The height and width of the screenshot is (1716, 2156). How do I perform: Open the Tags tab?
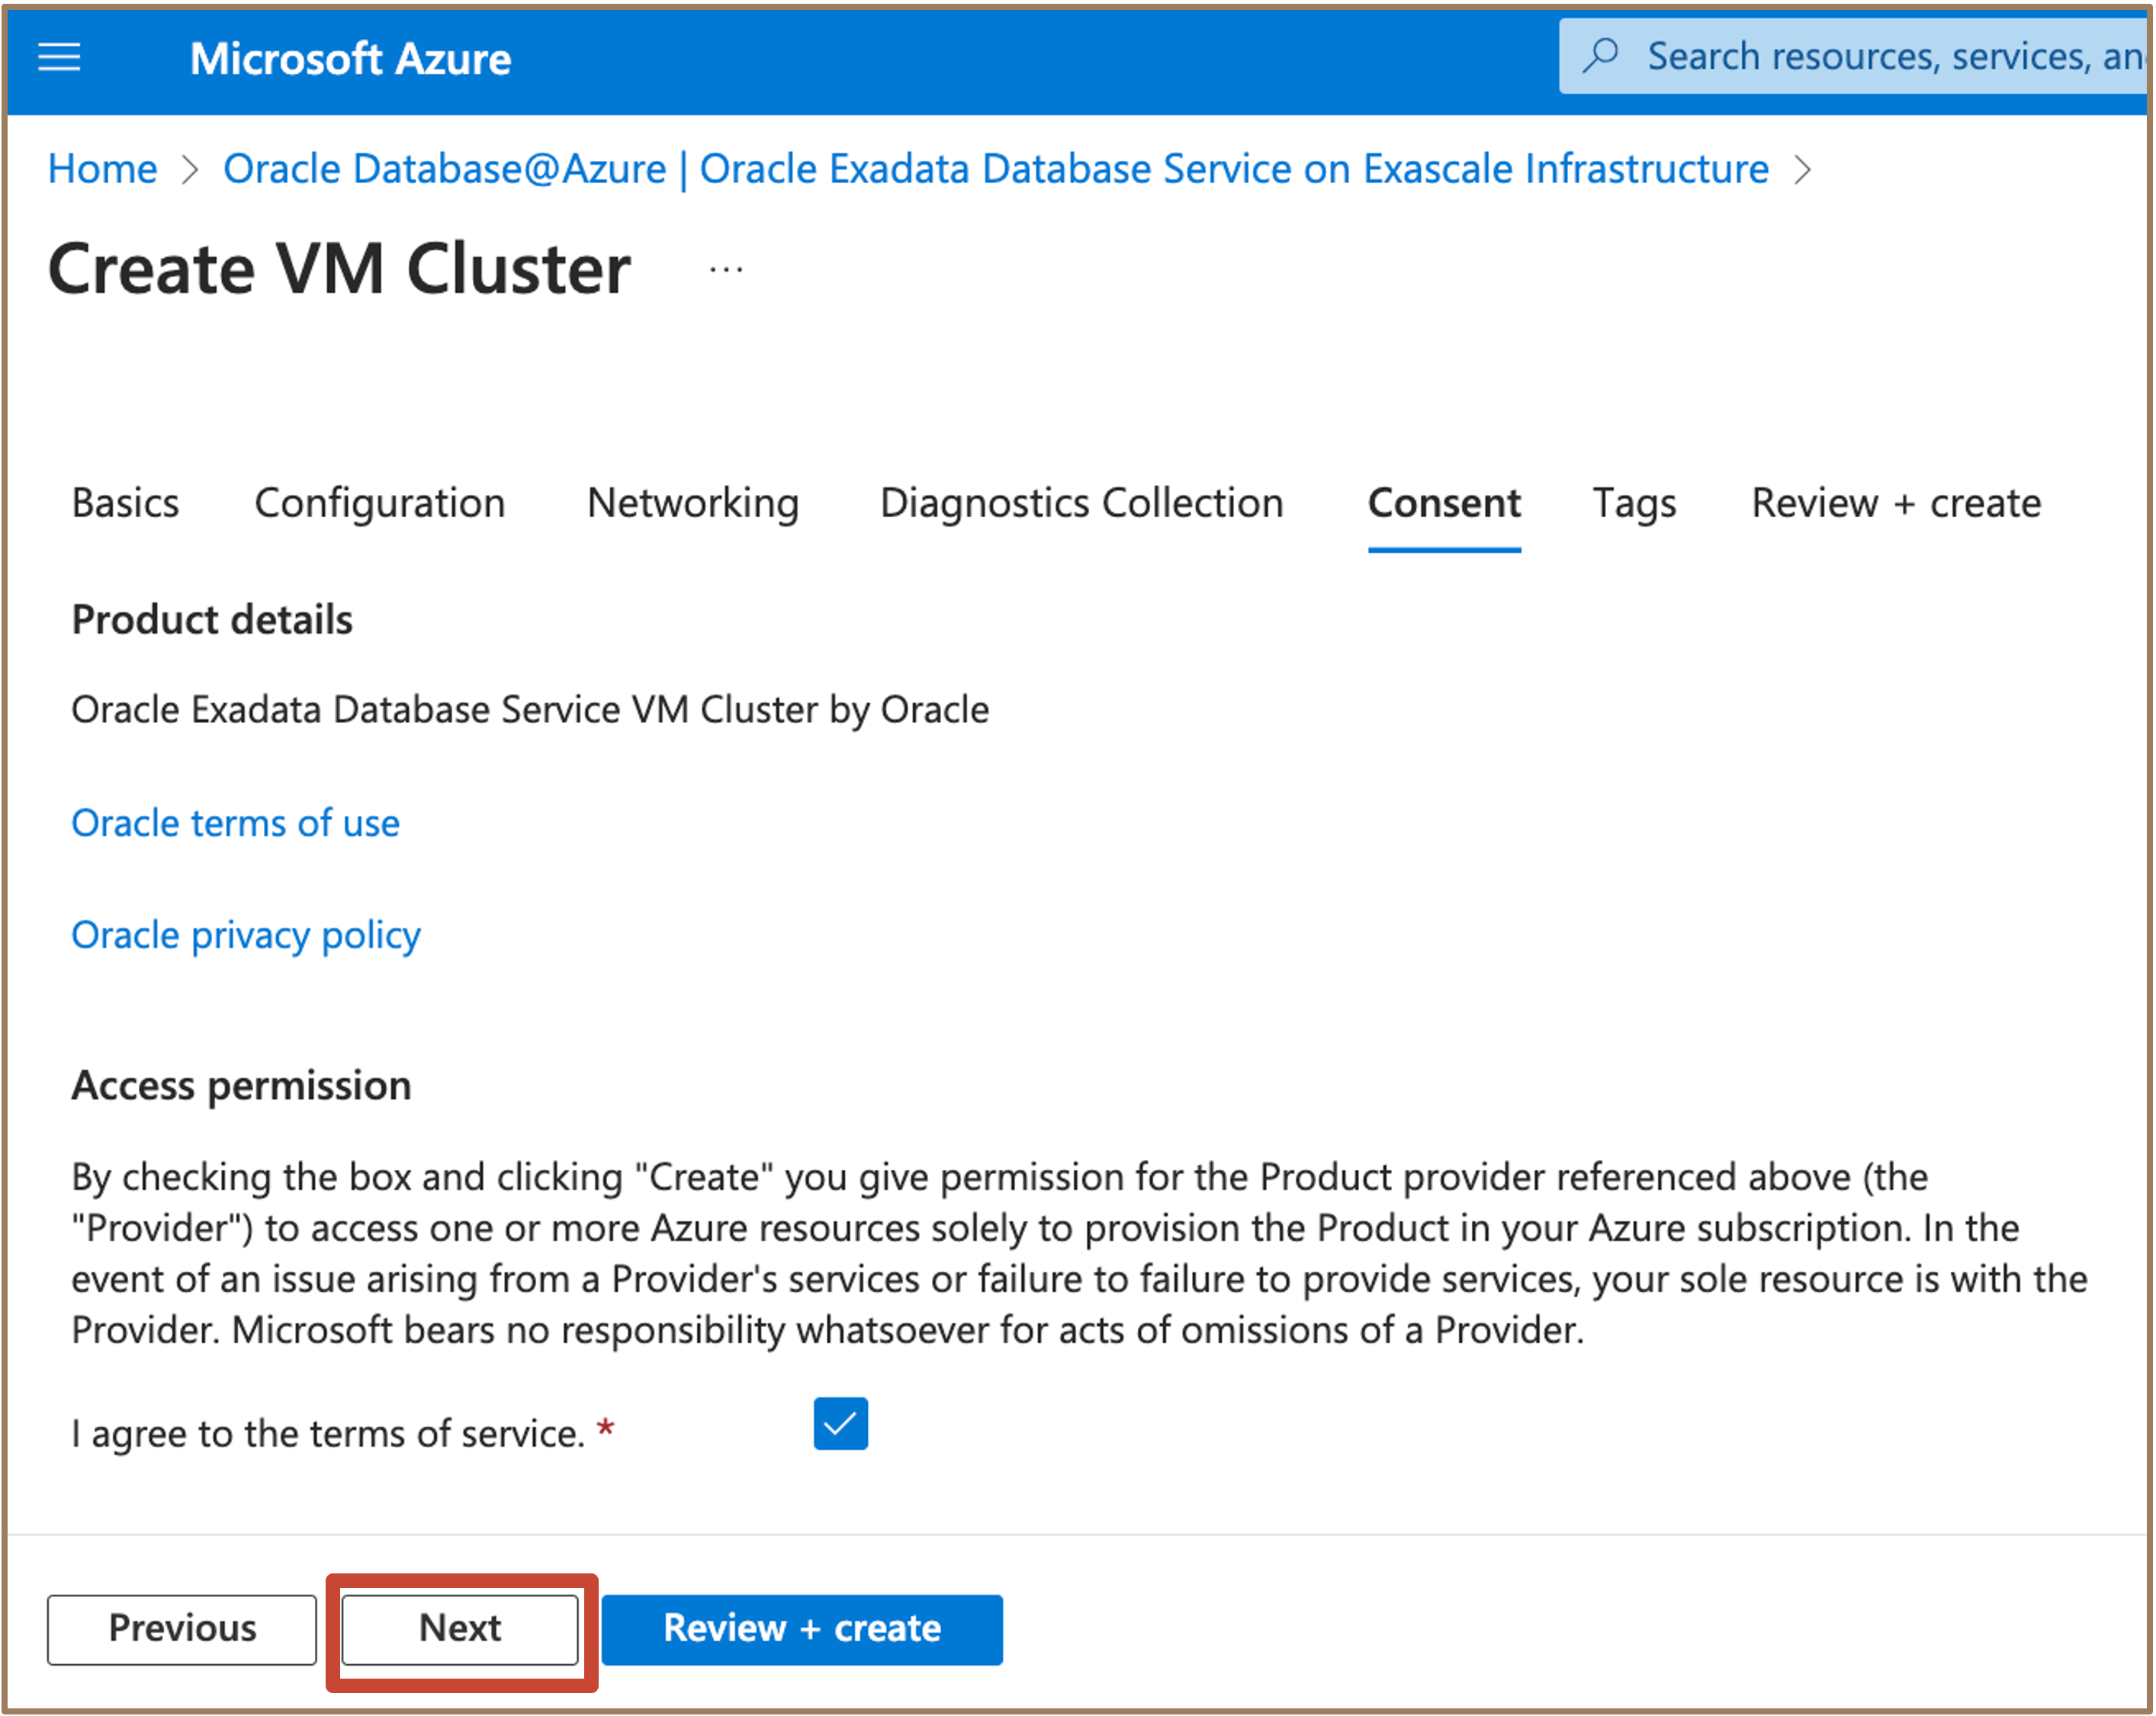[x=1634, y=503]
